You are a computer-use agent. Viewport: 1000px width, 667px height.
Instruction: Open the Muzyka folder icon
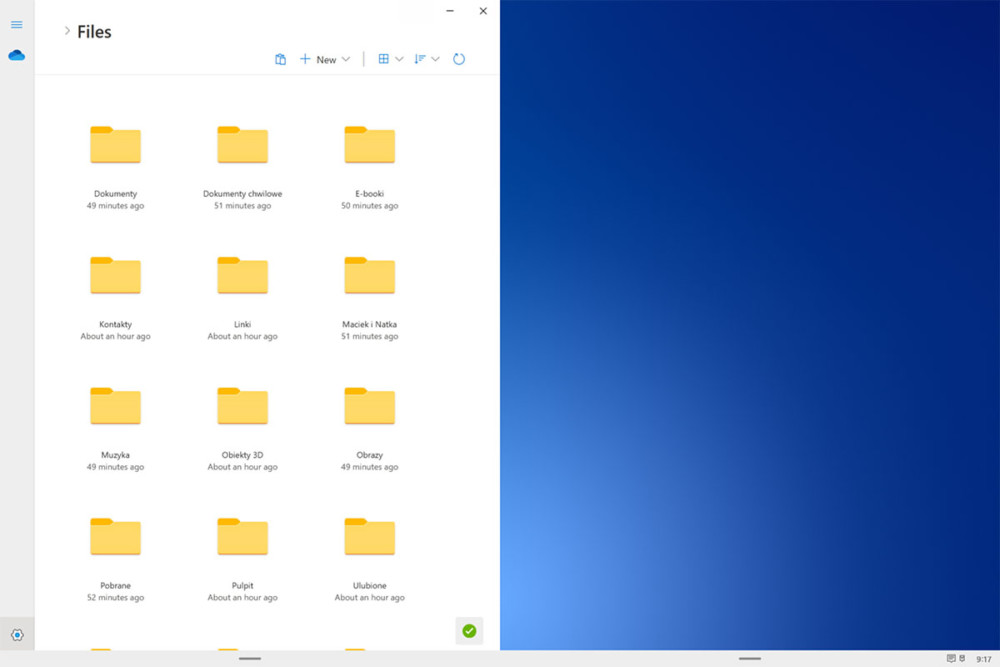[115, 406]
